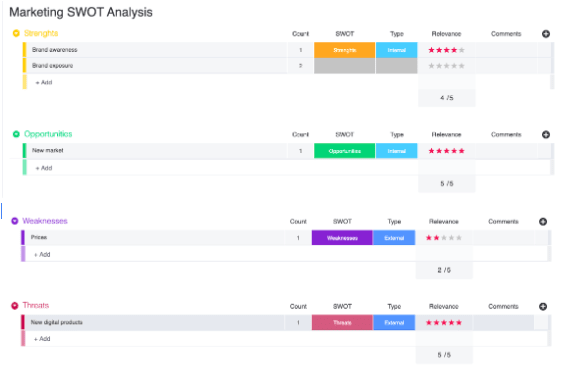Screen dimensions: 561x369
Task: Click Relevance column header in Weaknesses group
Action: pos(444,222)
